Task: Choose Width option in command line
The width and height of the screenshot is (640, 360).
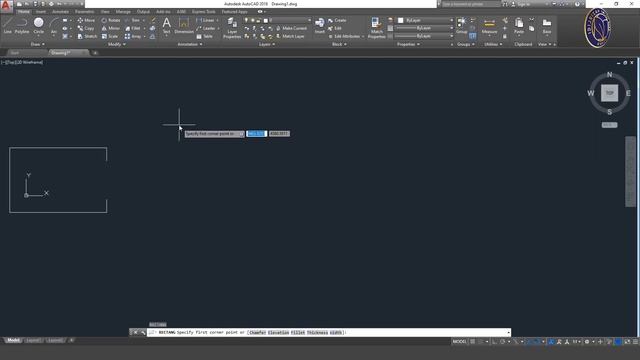Action: (336, 333)
